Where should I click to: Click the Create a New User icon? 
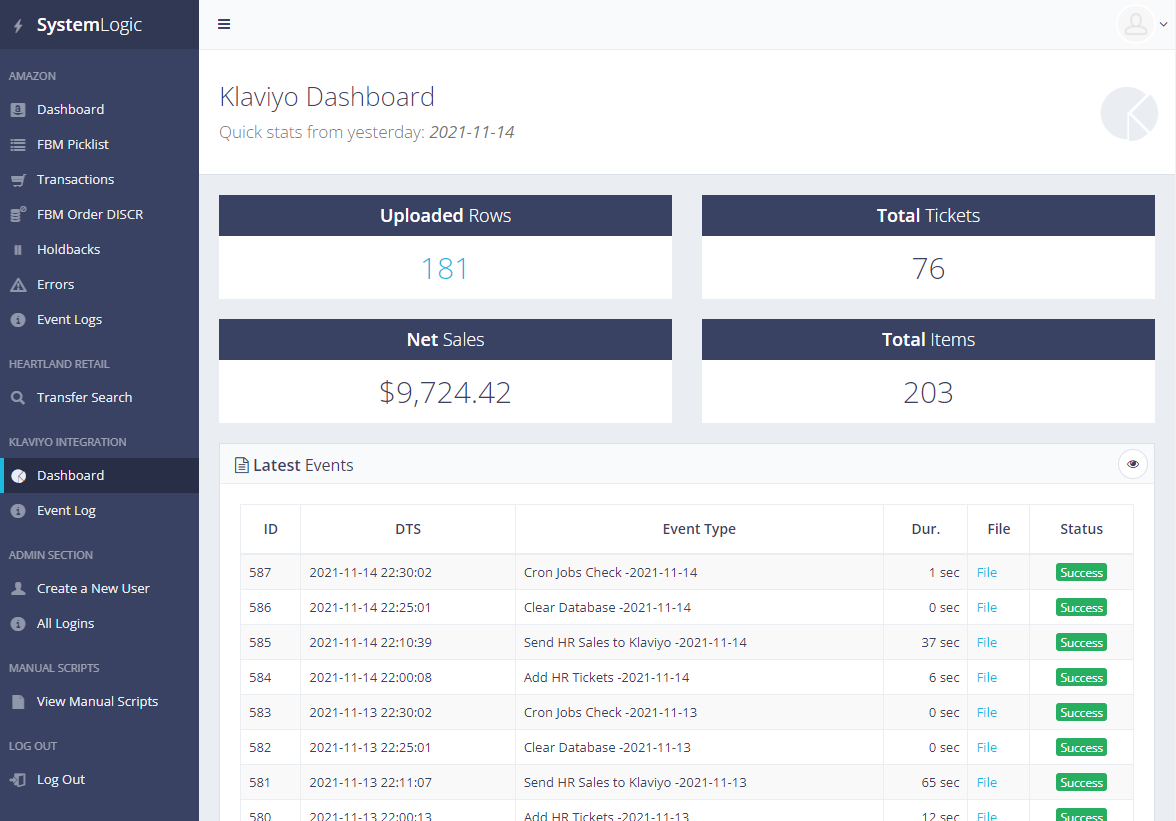point(18,589)
